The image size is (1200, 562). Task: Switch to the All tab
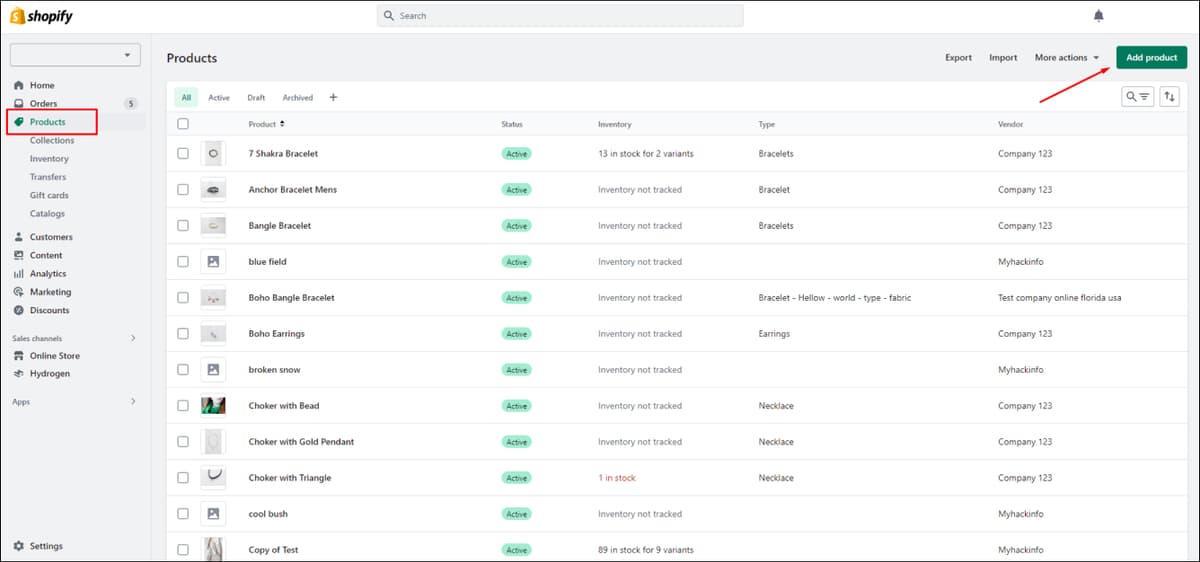click(x=186, y=97)
